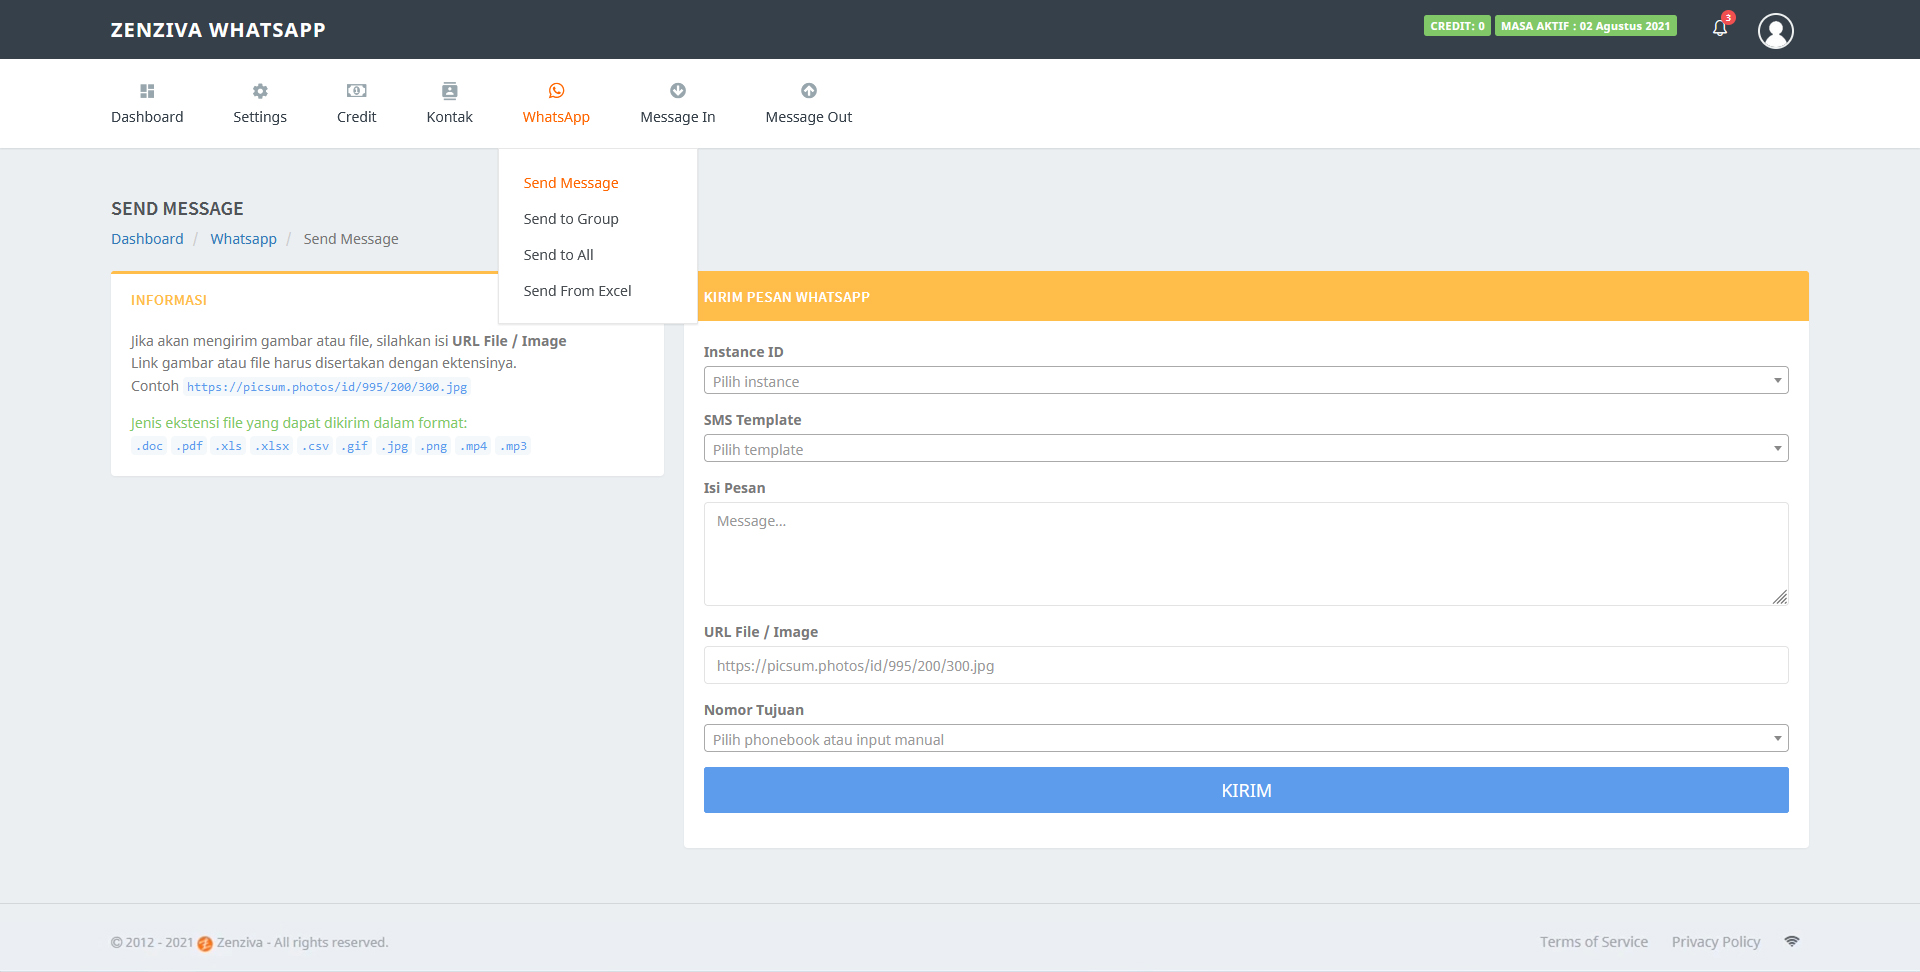This screenshot has height=972, width=1920.
Task: Click the Credit money icon
Action: point(356,91)
